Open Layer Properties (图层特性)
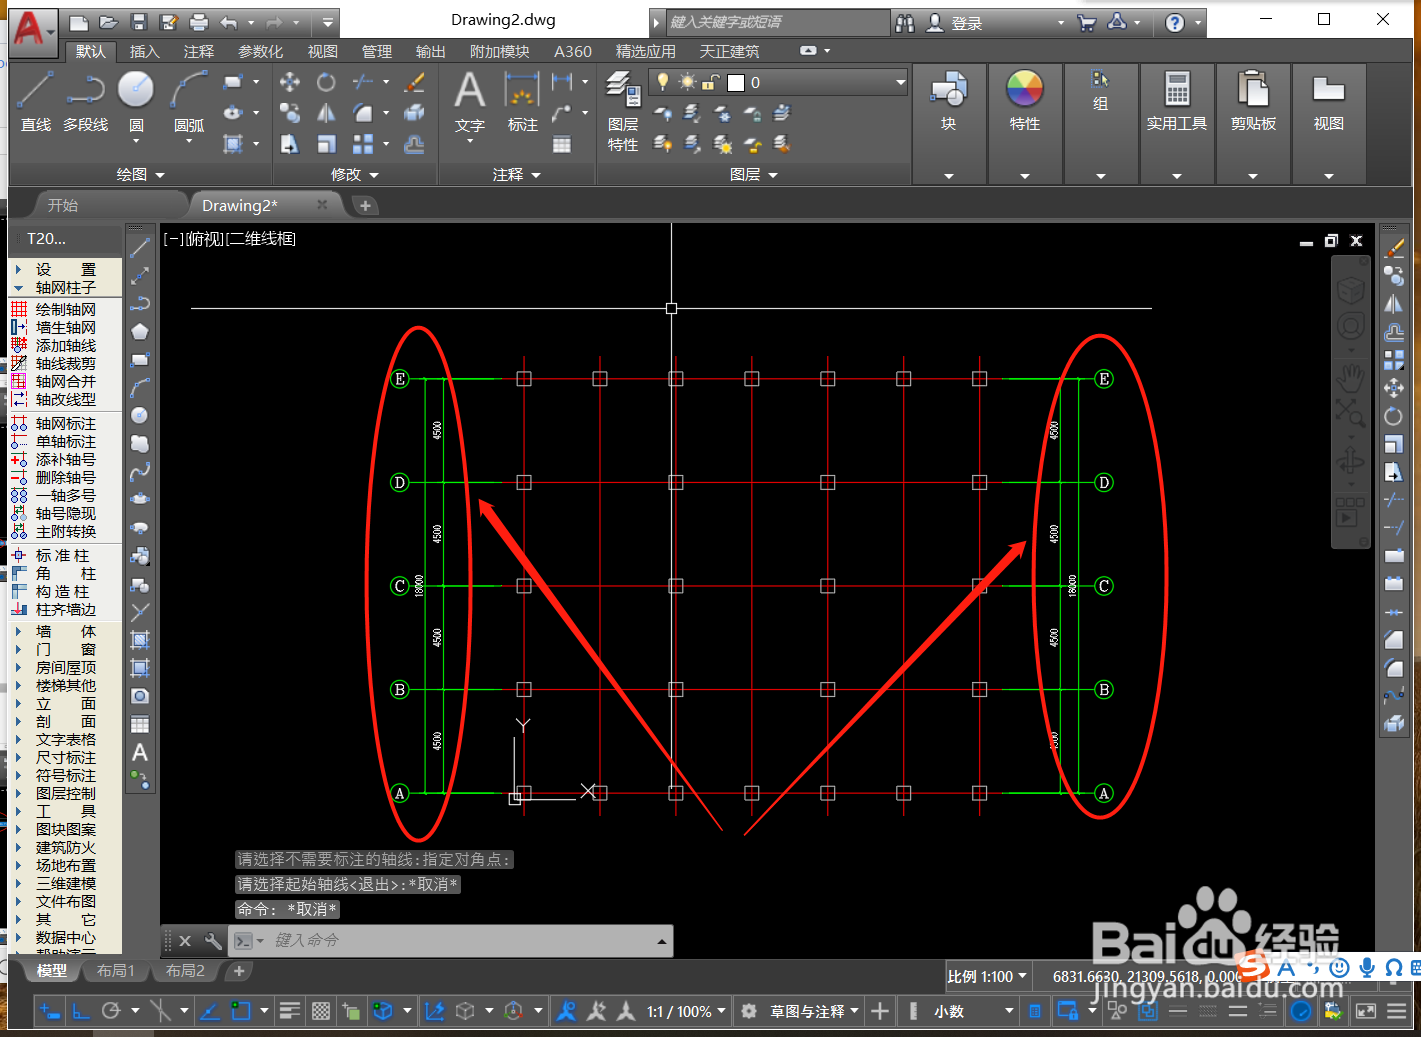This screenshot has width=1421, height=1037. coord(623,112)
